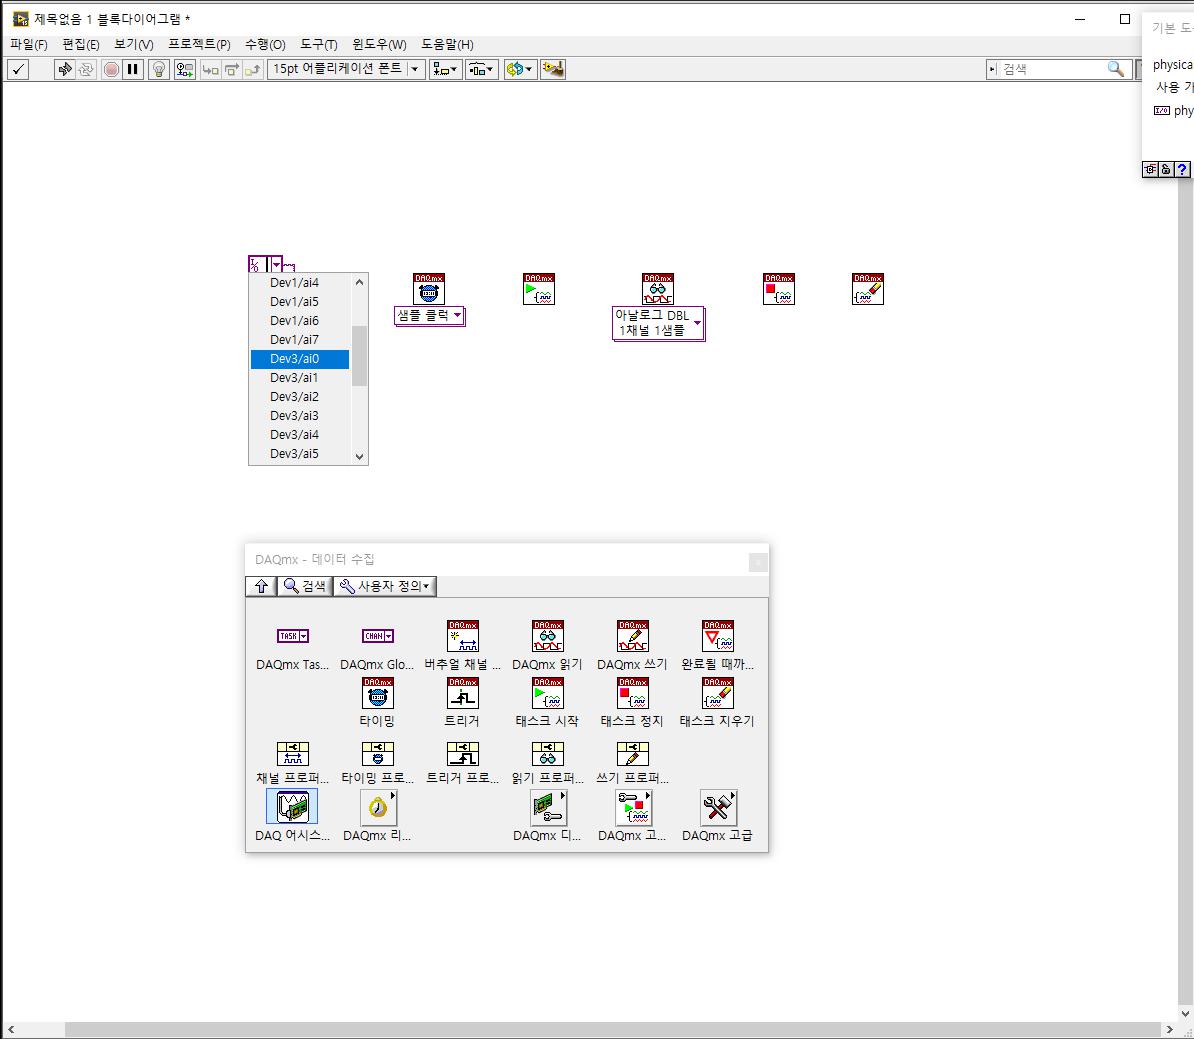Open the 편집(E) menu

[x=81, y=44]
